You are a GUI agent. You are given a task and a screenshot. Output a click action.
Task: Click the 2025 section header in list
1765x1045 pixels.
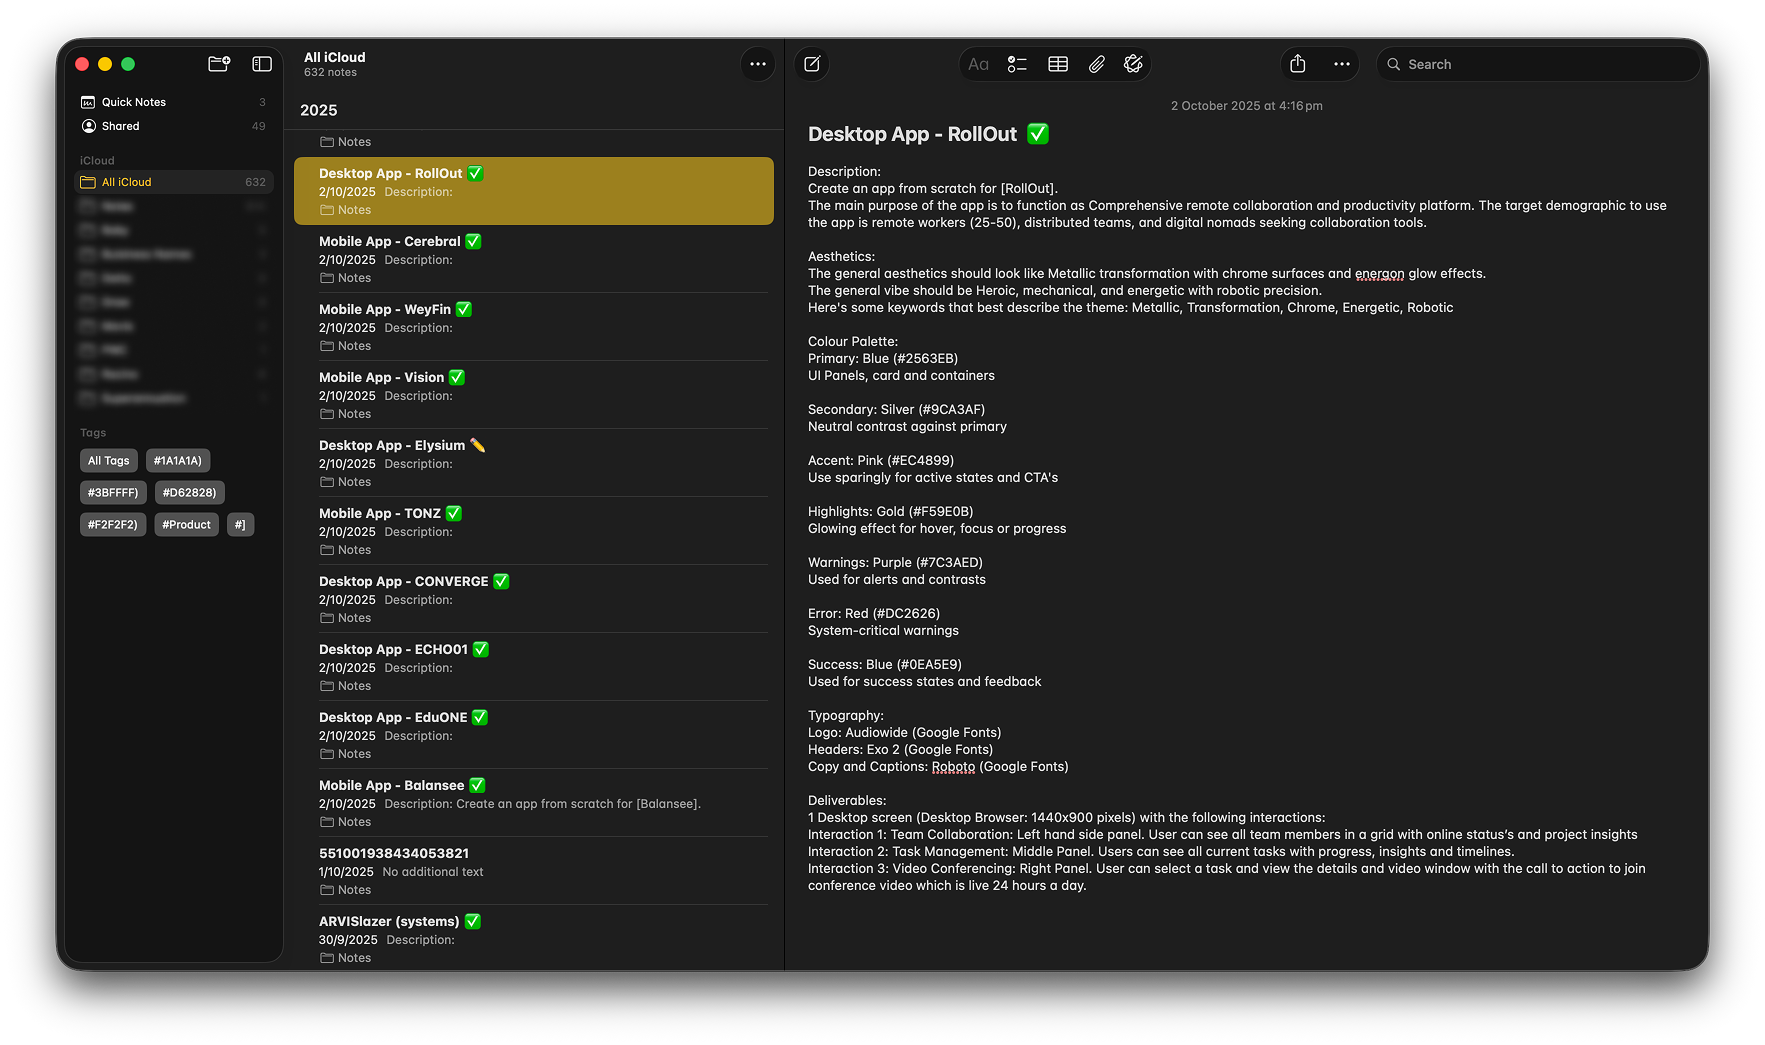[x=319, y=111]
